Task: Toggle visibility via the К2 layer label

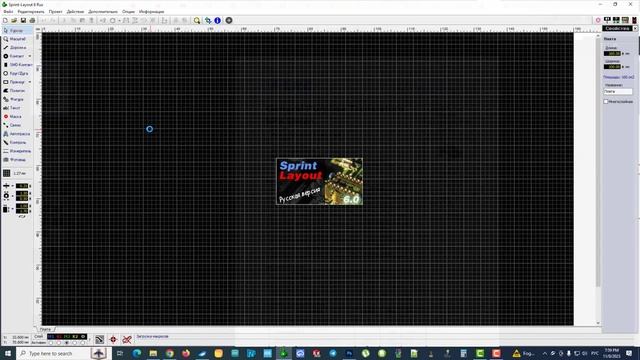Action: point(75,337)
